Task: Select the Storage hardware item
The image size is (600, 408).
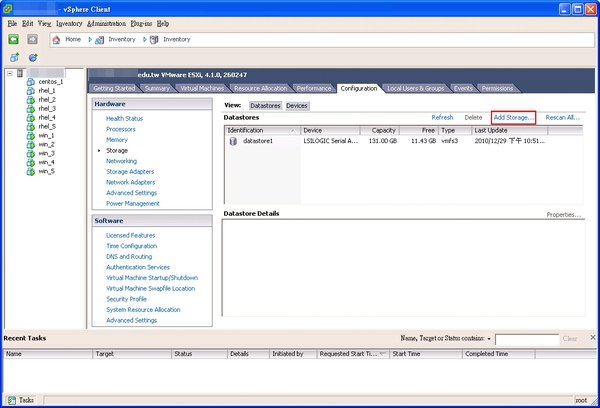Action: (117, 151)
